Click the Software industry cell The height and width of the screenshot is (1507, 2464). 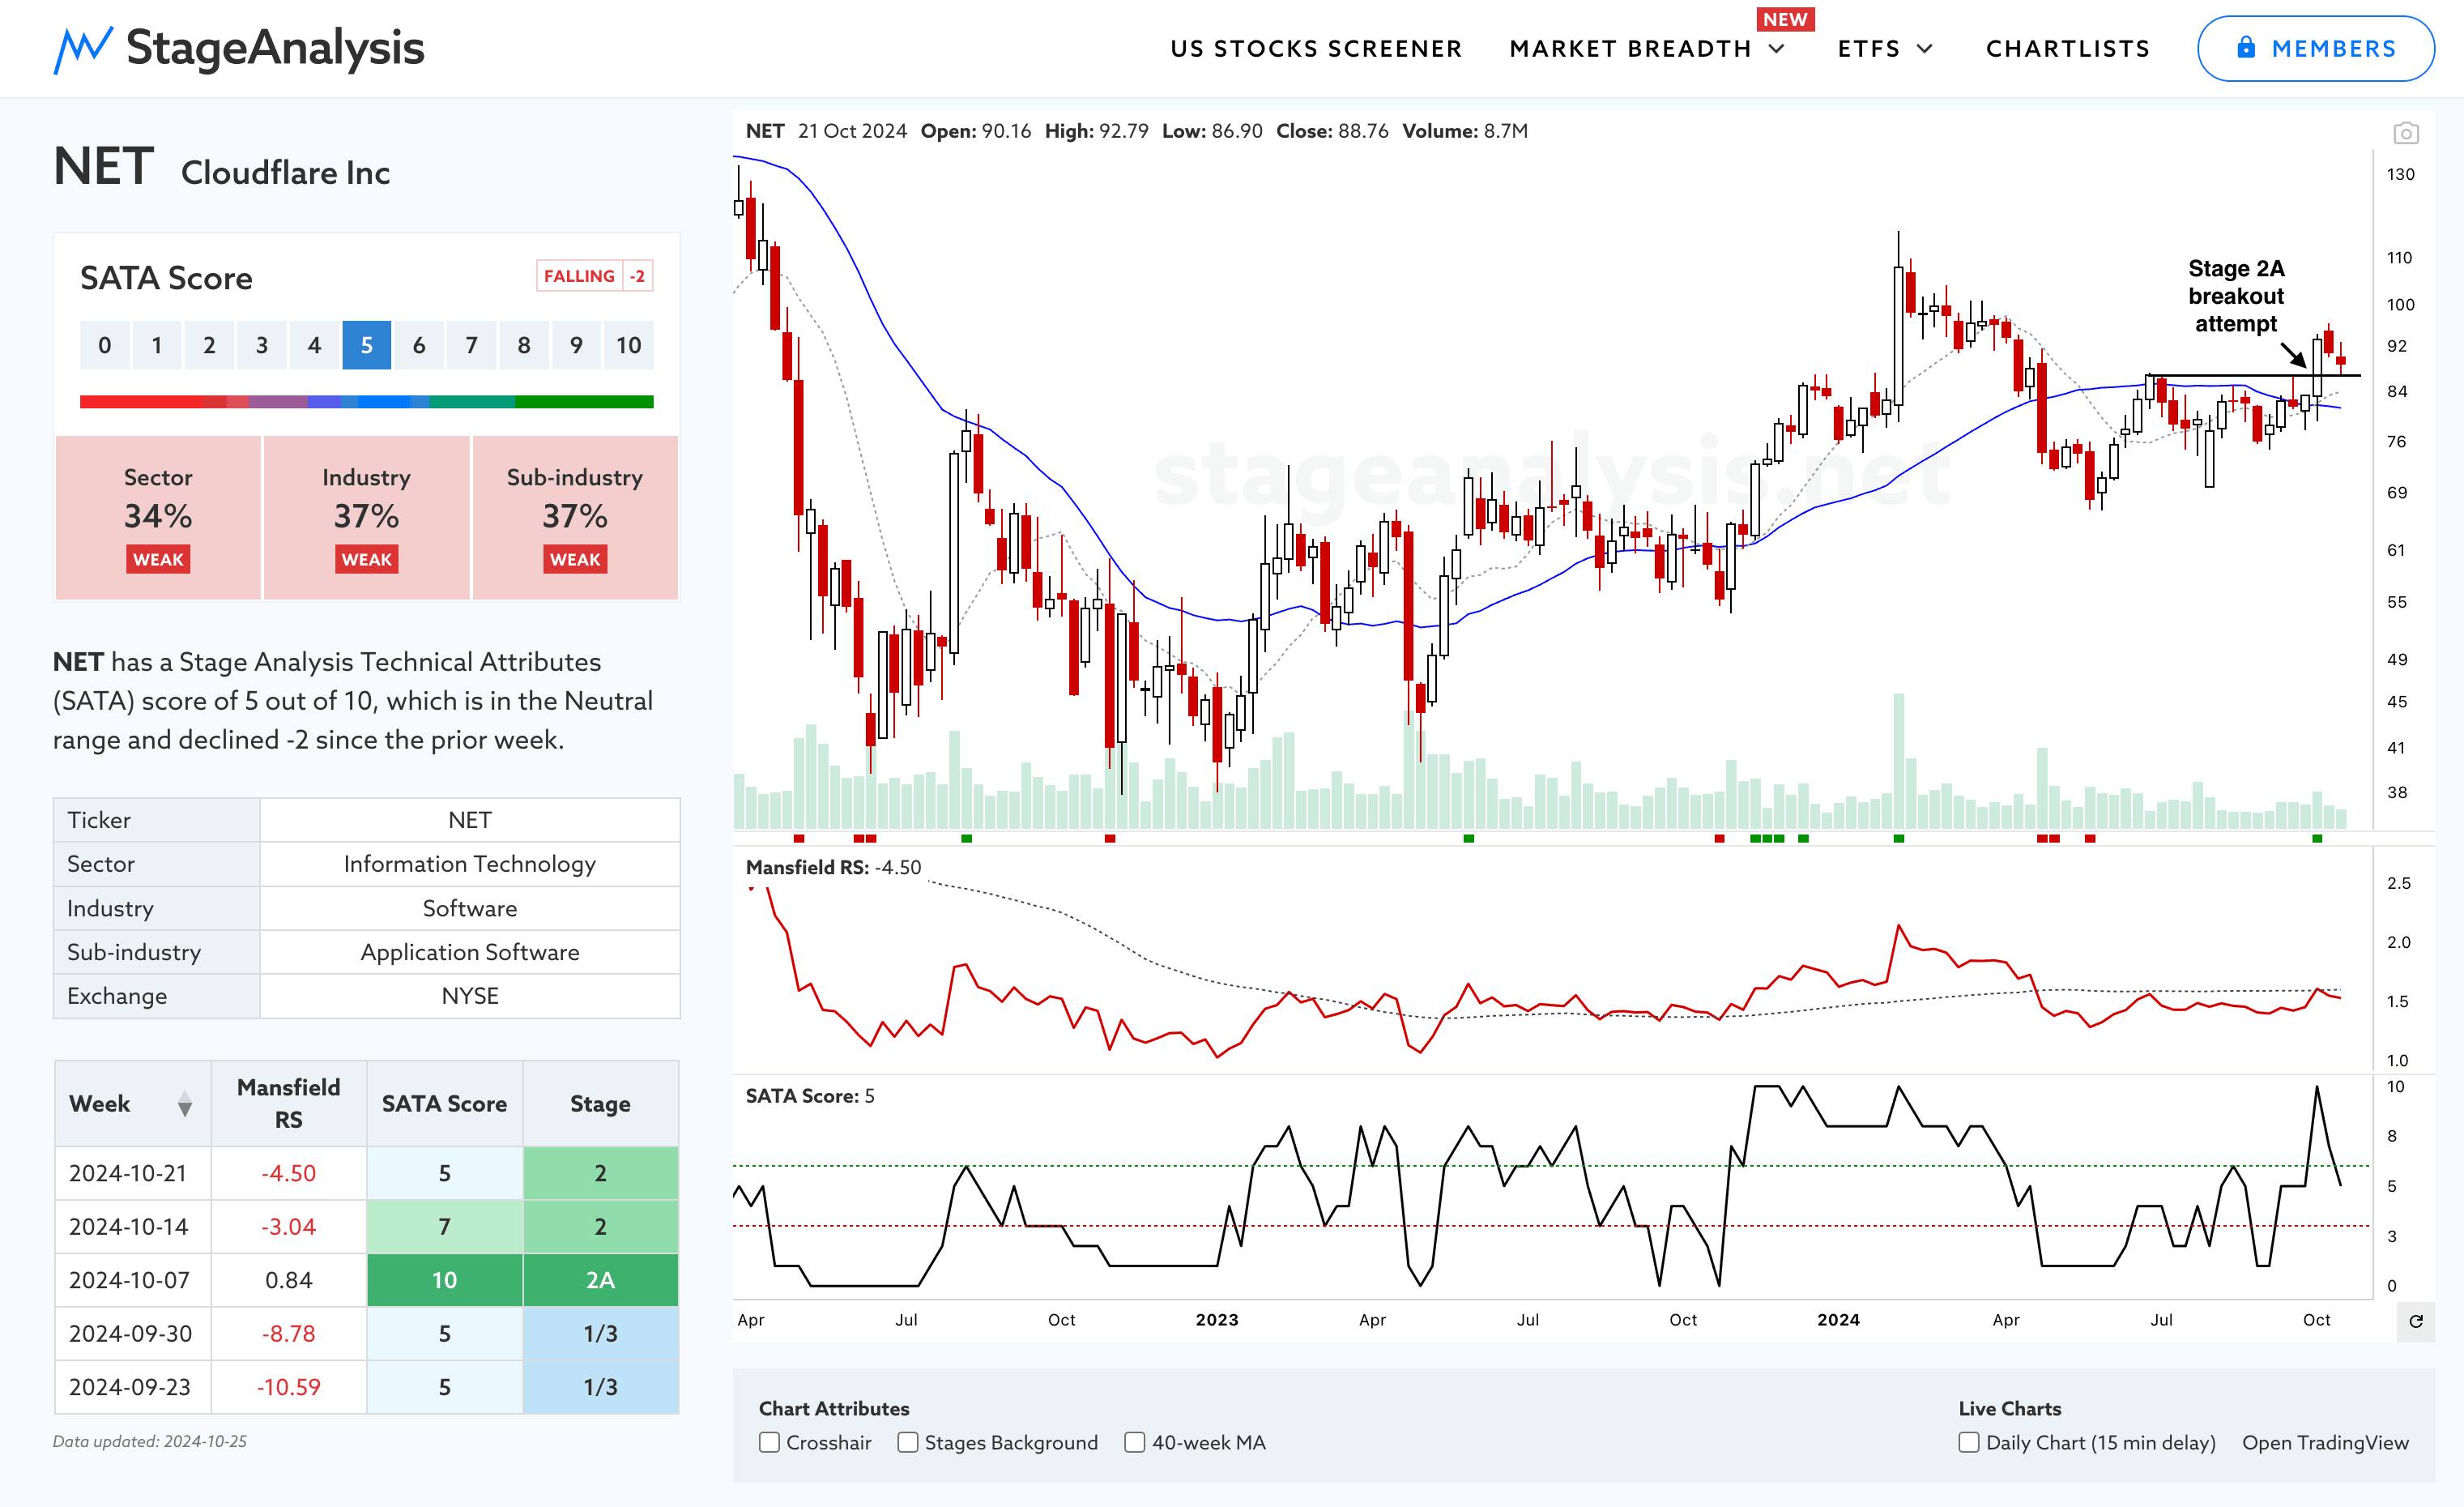coord(470,908)
